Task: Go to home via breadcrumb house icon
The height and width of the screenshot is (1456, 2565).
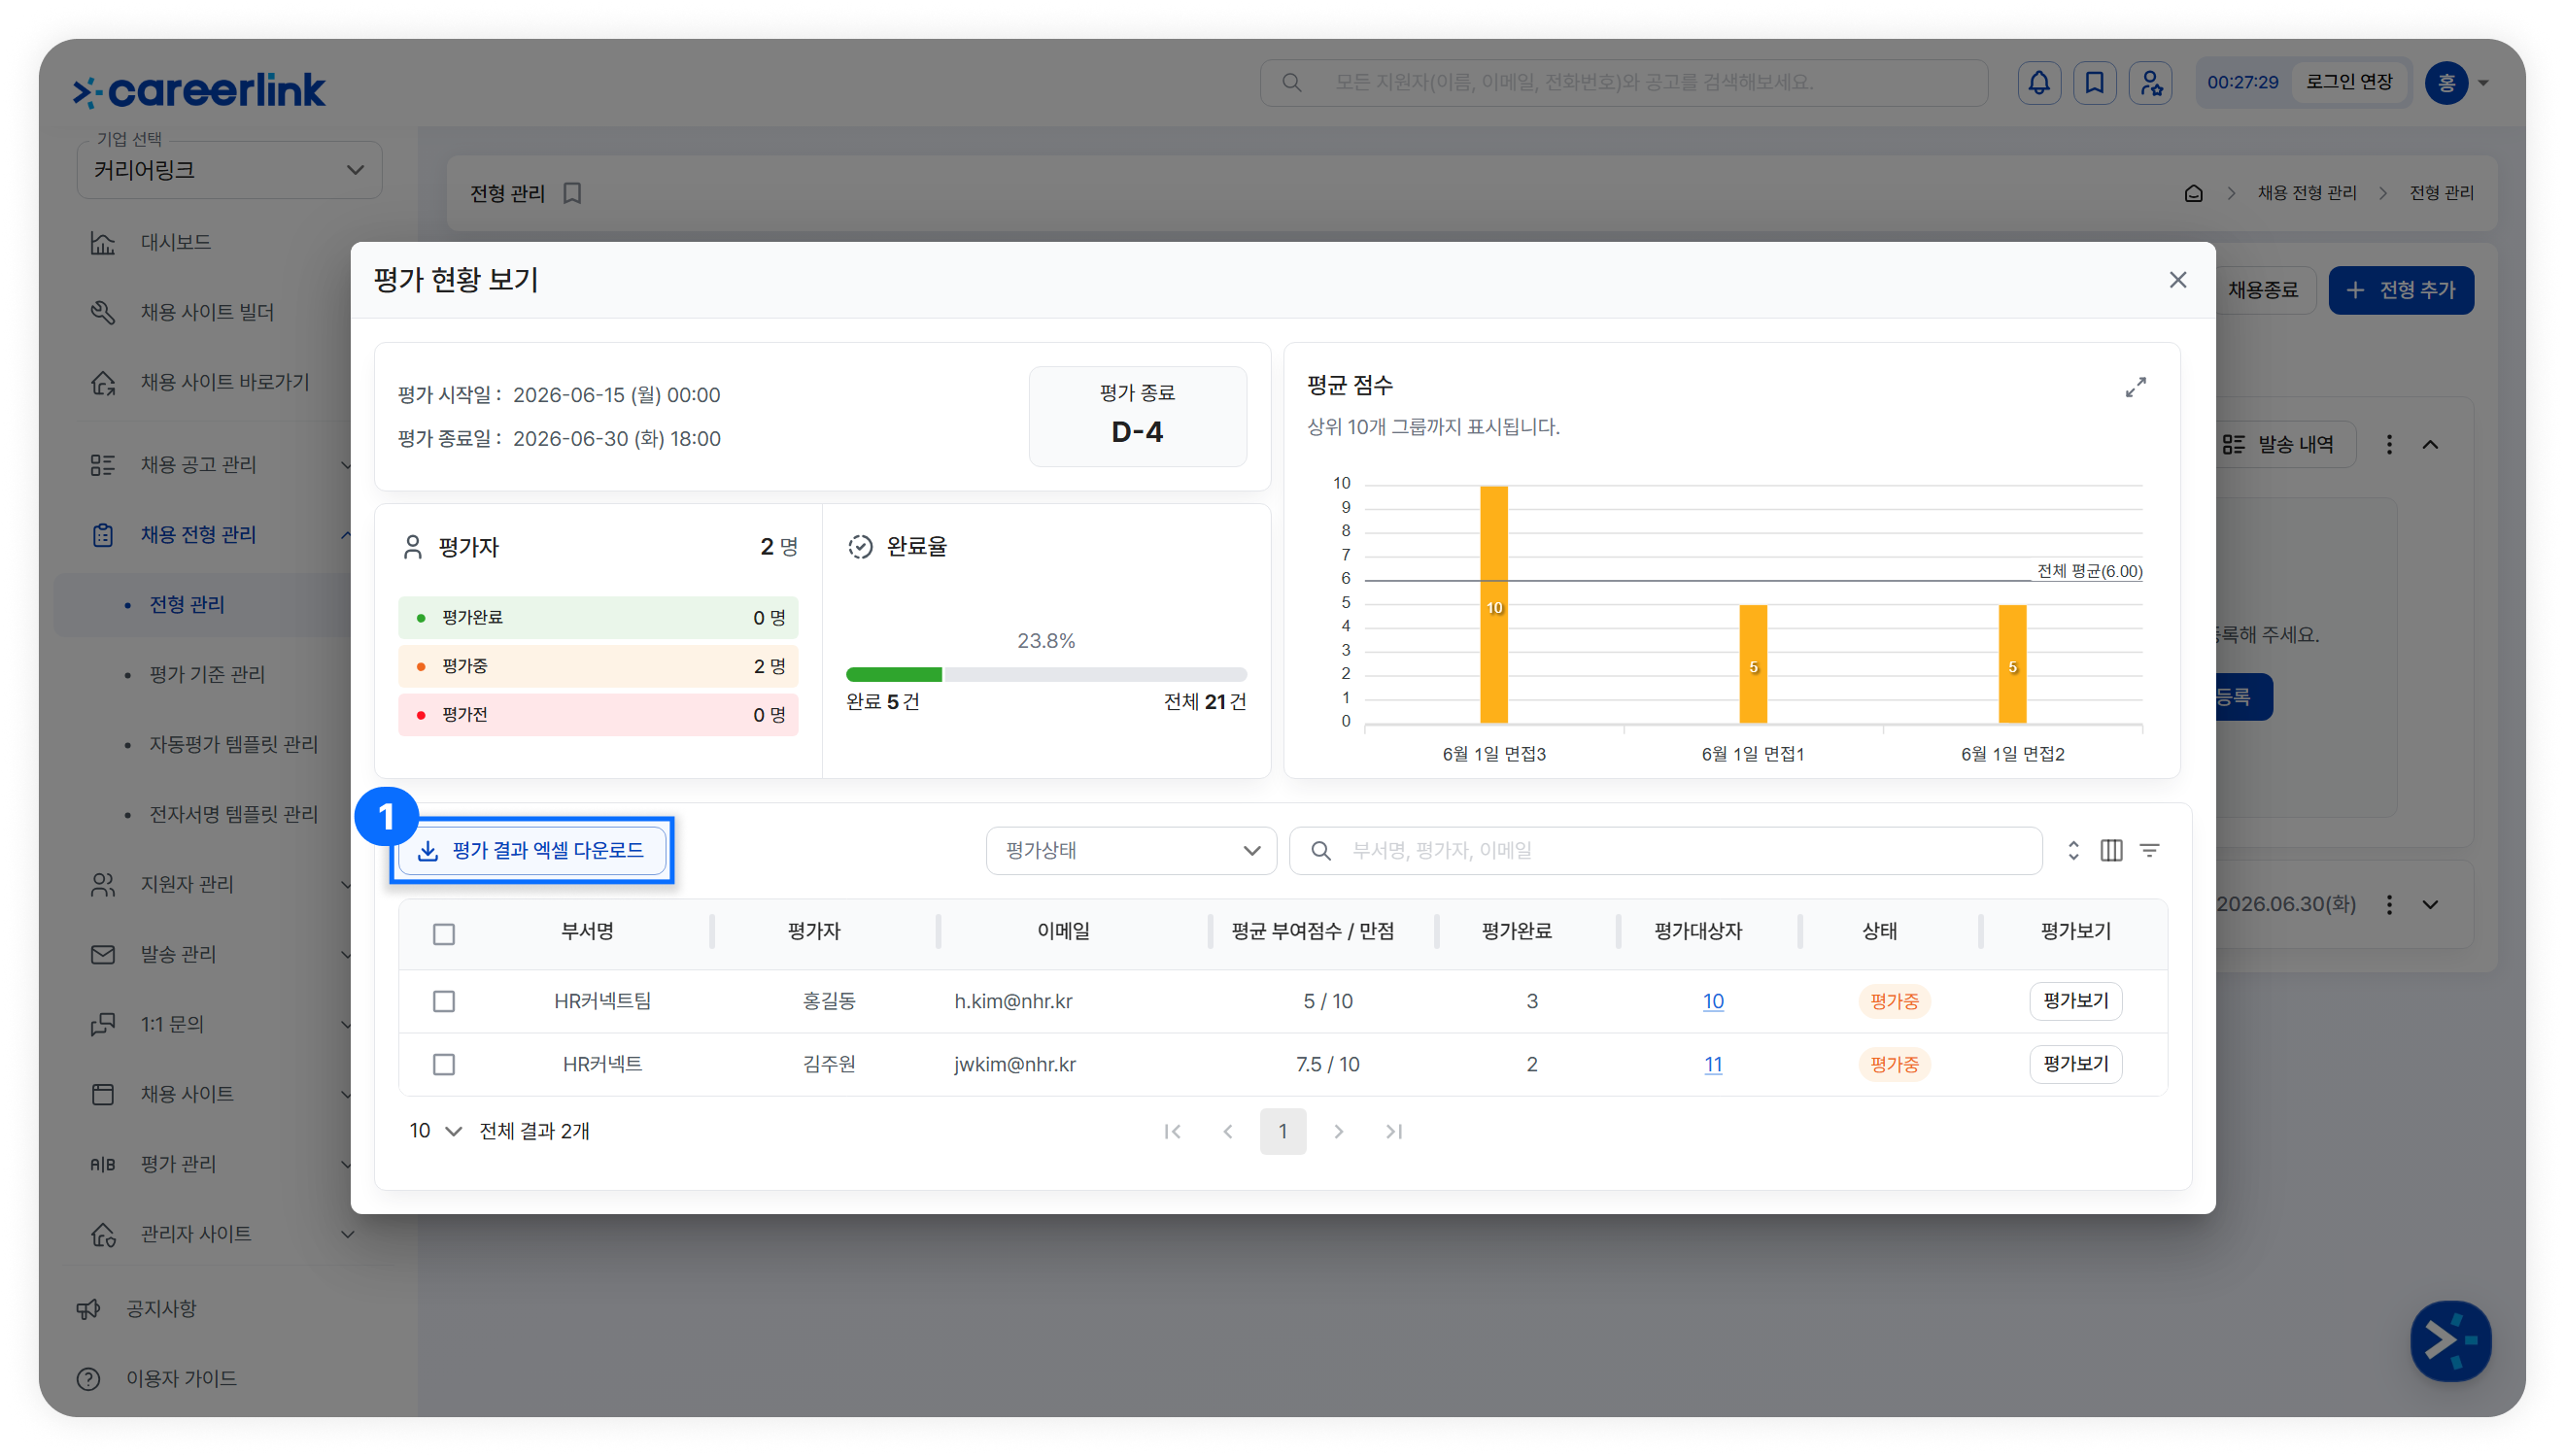Action: tap(2193, 193)
